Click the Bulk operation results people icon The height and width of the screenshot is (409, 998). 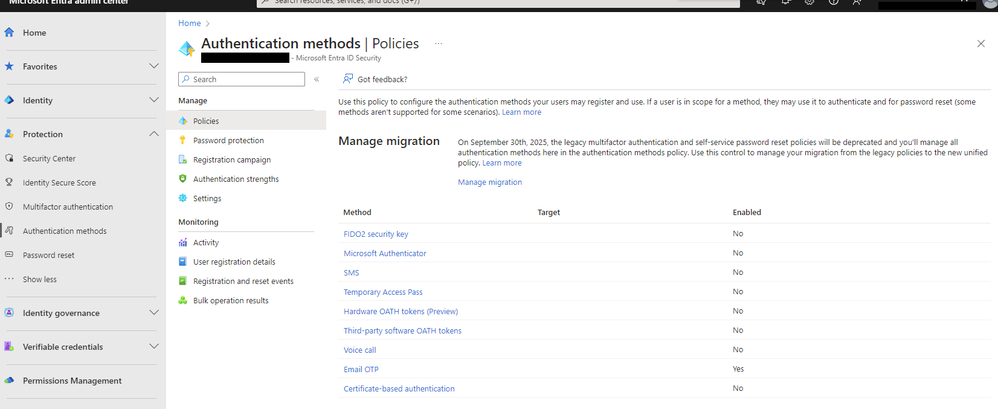click(x=183, y=300)
